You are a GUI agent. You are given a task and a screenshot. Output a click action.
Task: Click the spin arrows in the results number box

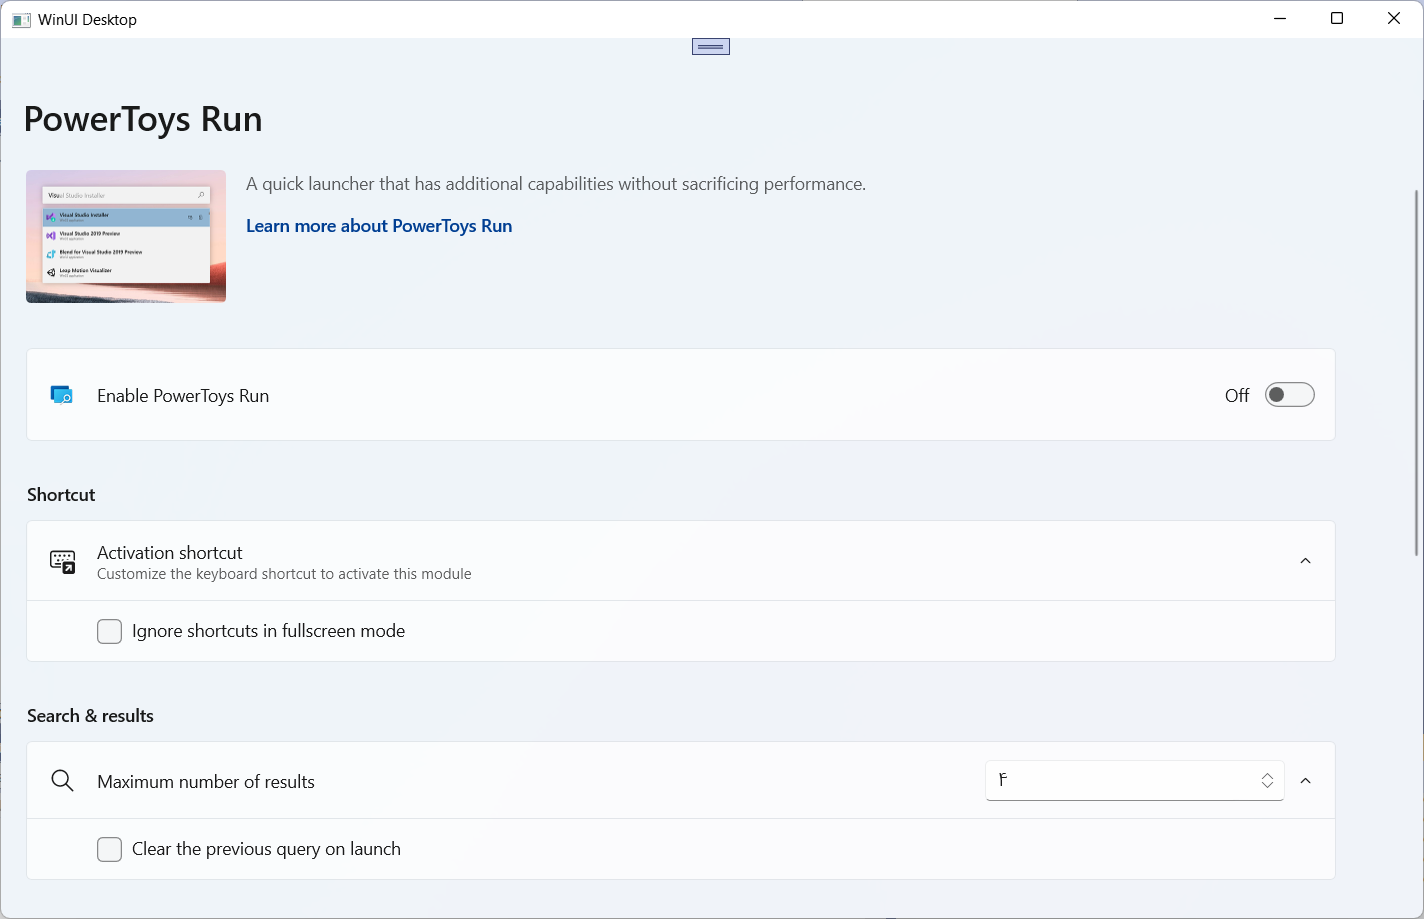1267,781
